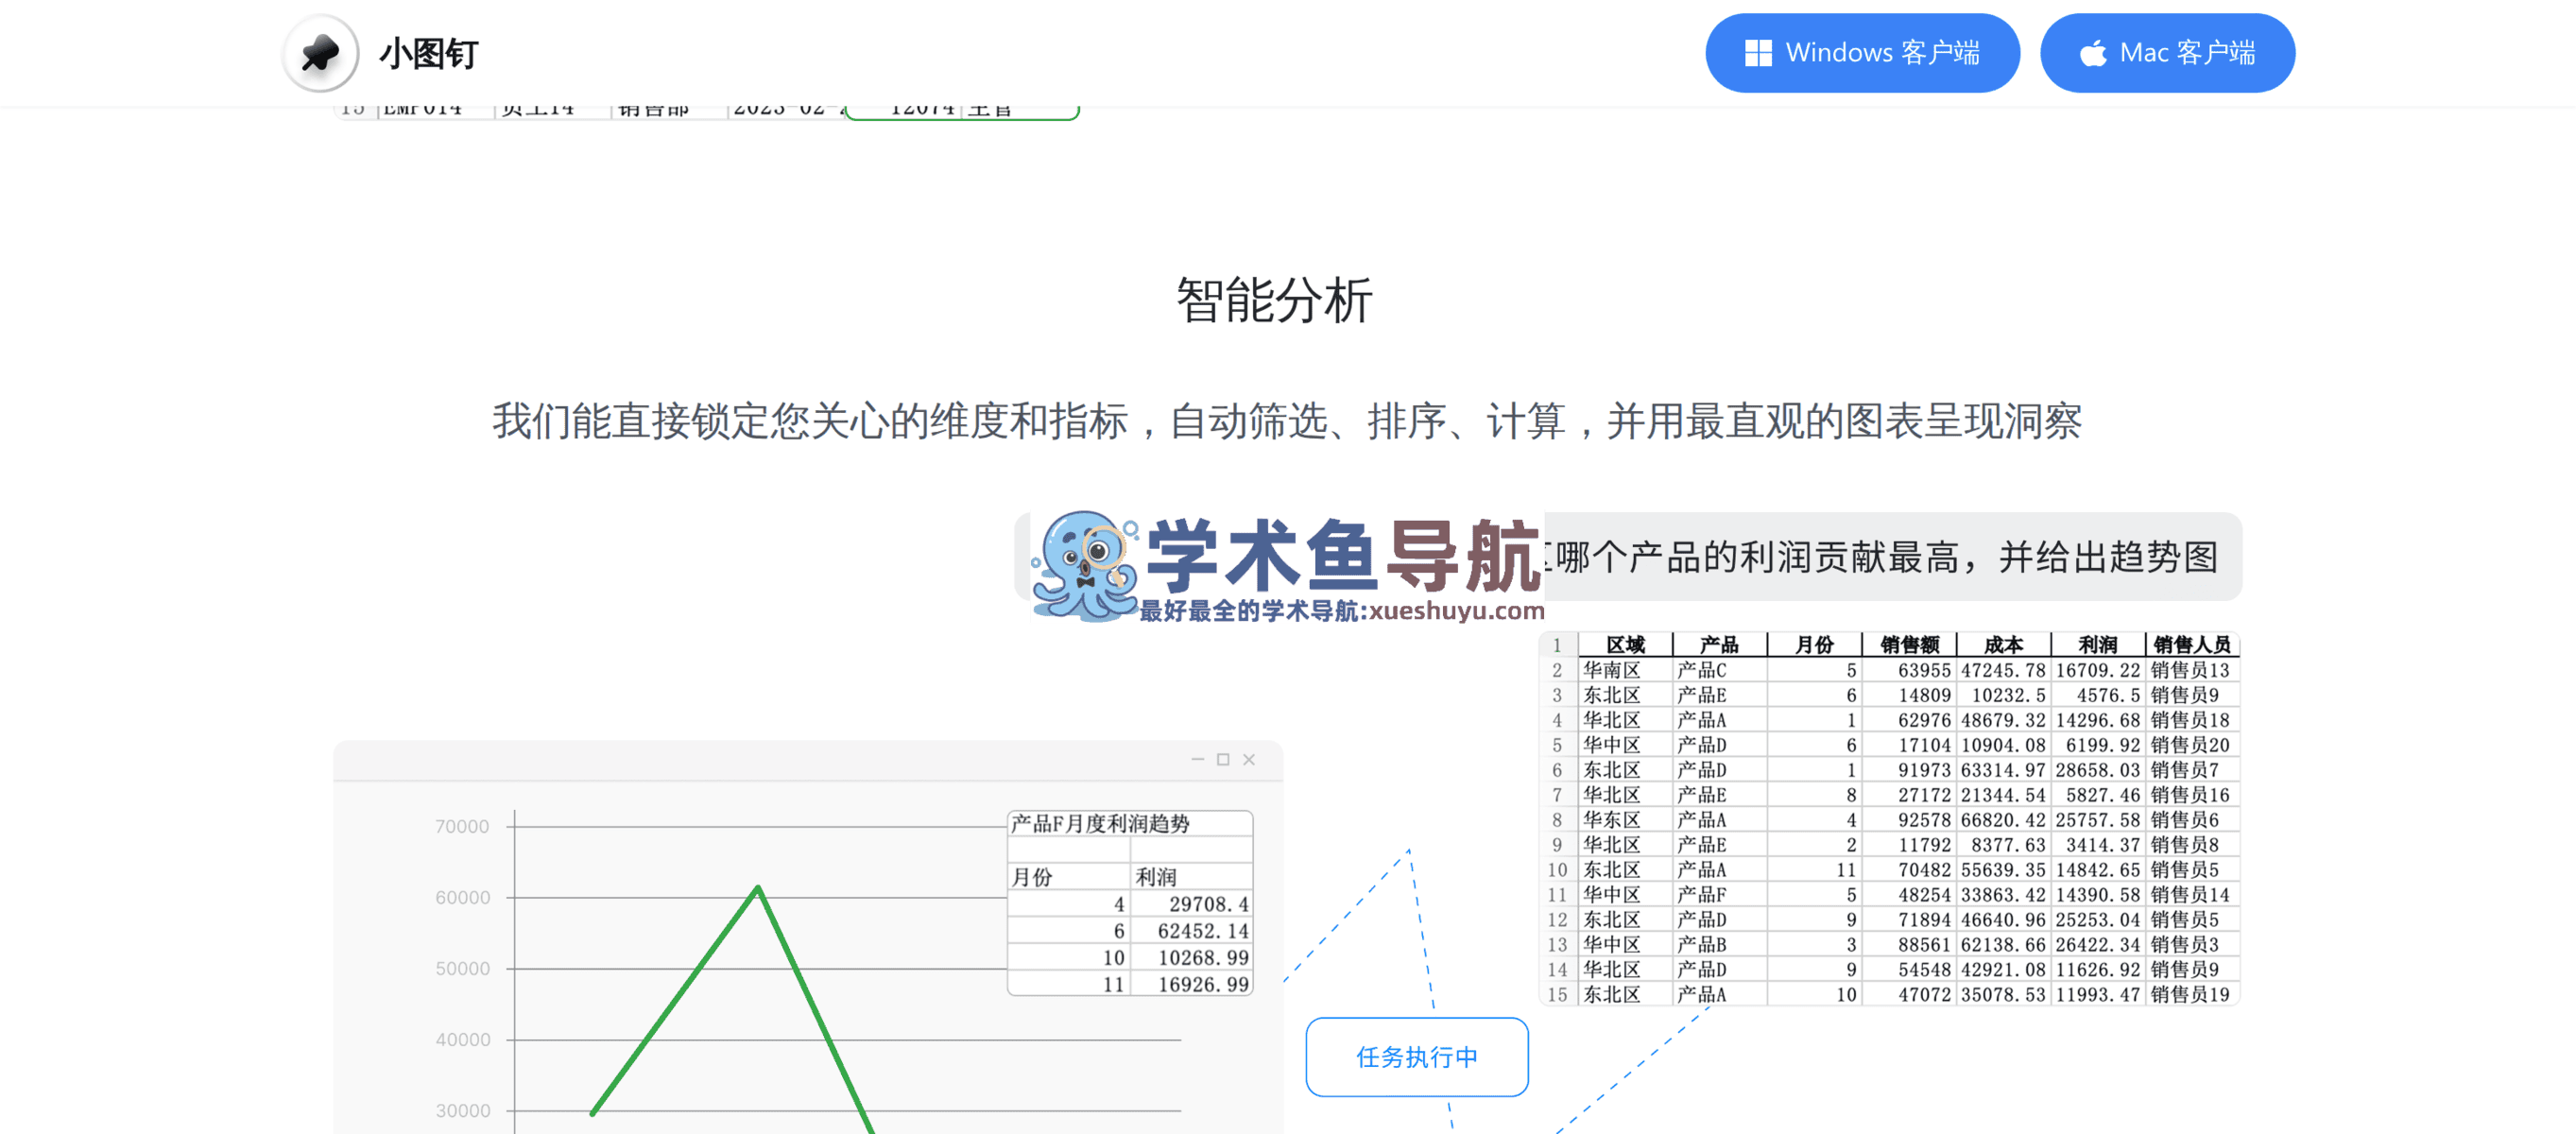Image resolution: width=2576 pixels, height=1134 pixels.
Task: Click the 销售人员 column header
Action: (2191, 645)
